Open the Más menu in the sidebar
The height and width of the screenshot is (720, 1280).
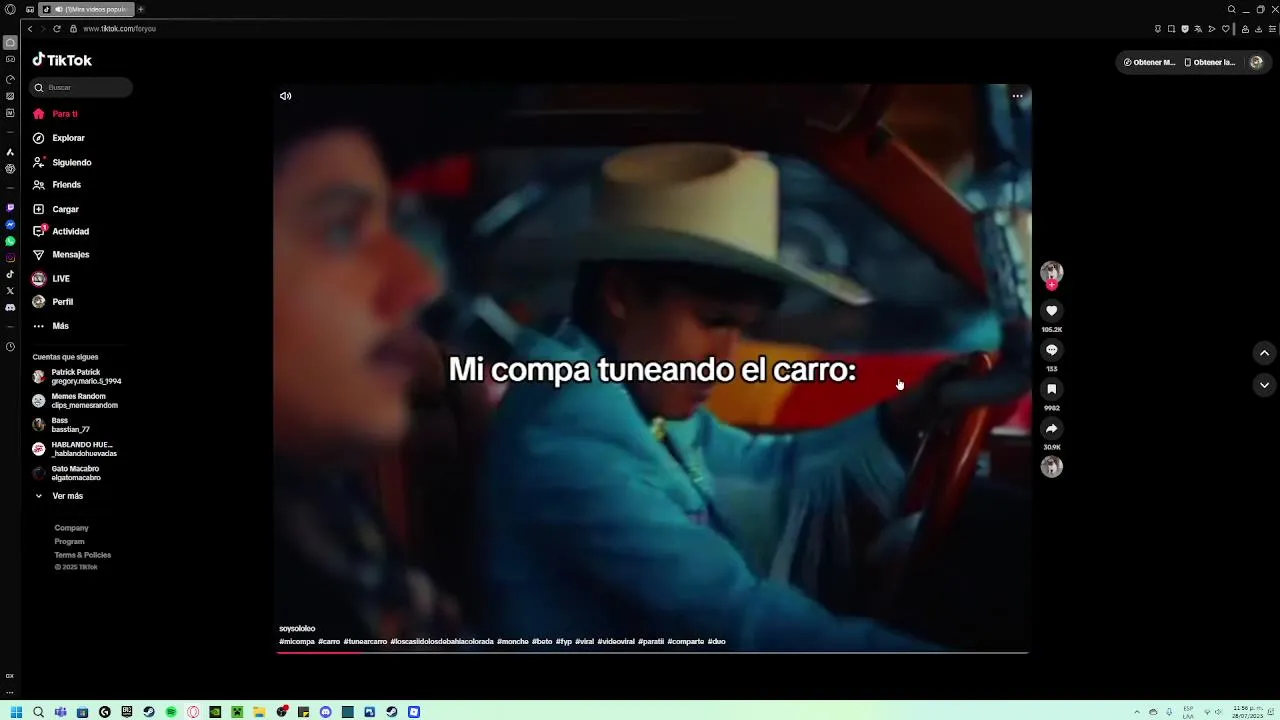point(52,326)
